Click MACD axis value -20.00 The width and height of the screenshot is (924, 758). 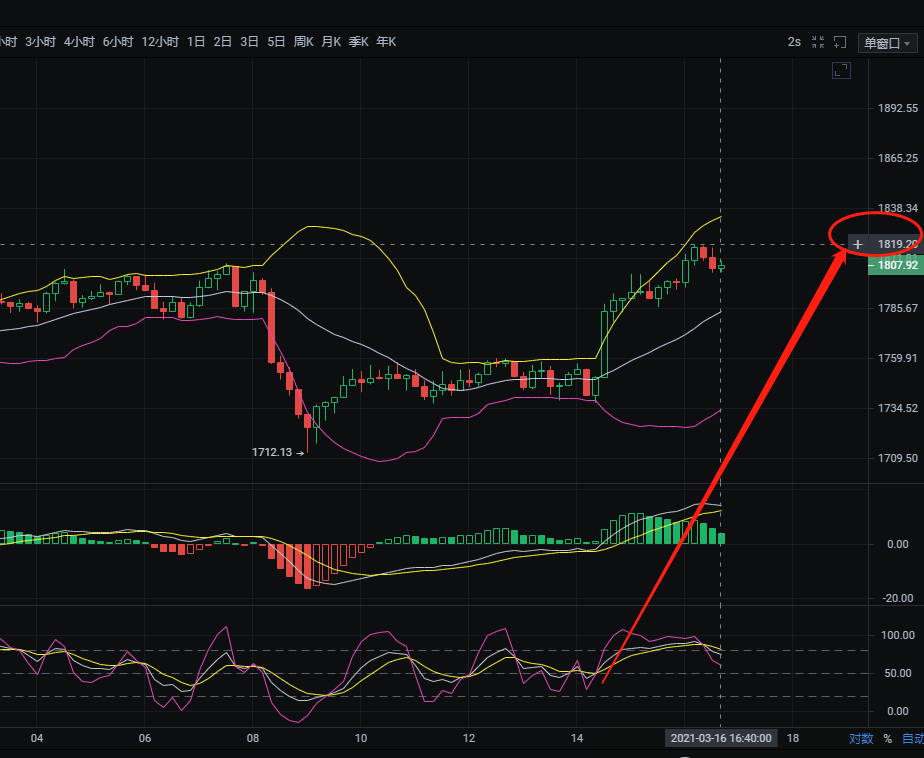tap(898, 598)
